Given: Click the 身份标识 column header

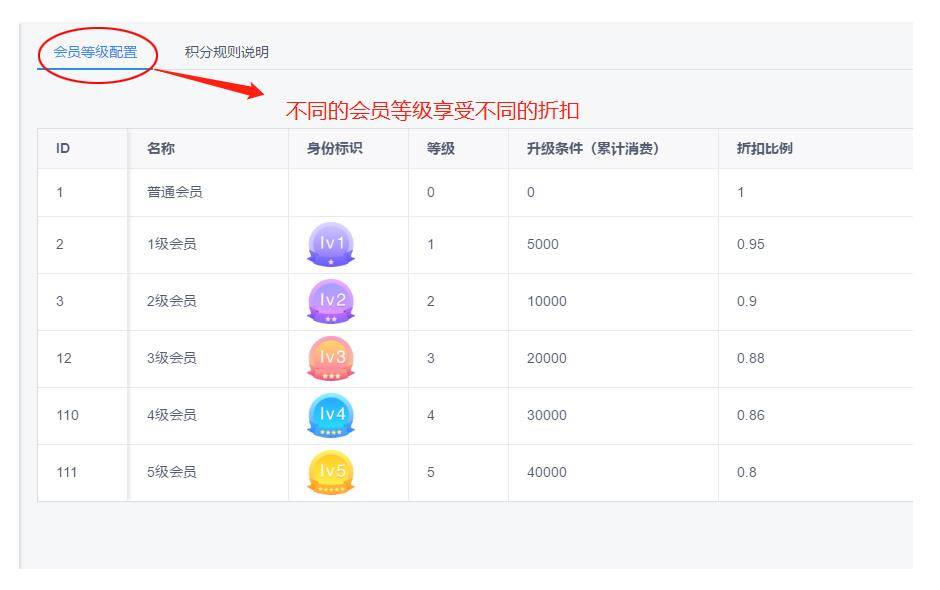Looking at the screenshot, I should (335, 148).
